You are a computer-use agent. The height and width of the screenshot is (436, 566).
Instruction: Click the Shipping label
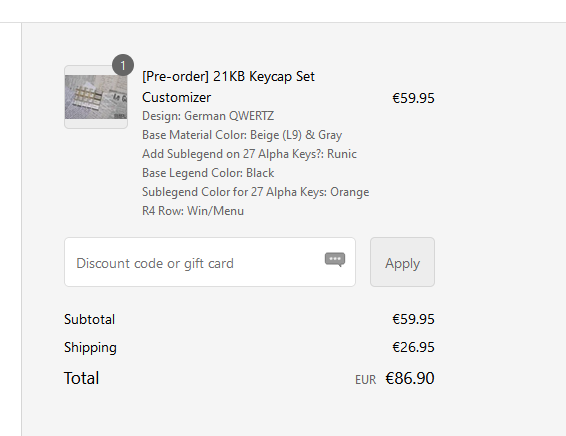click(x=90, y=348)
